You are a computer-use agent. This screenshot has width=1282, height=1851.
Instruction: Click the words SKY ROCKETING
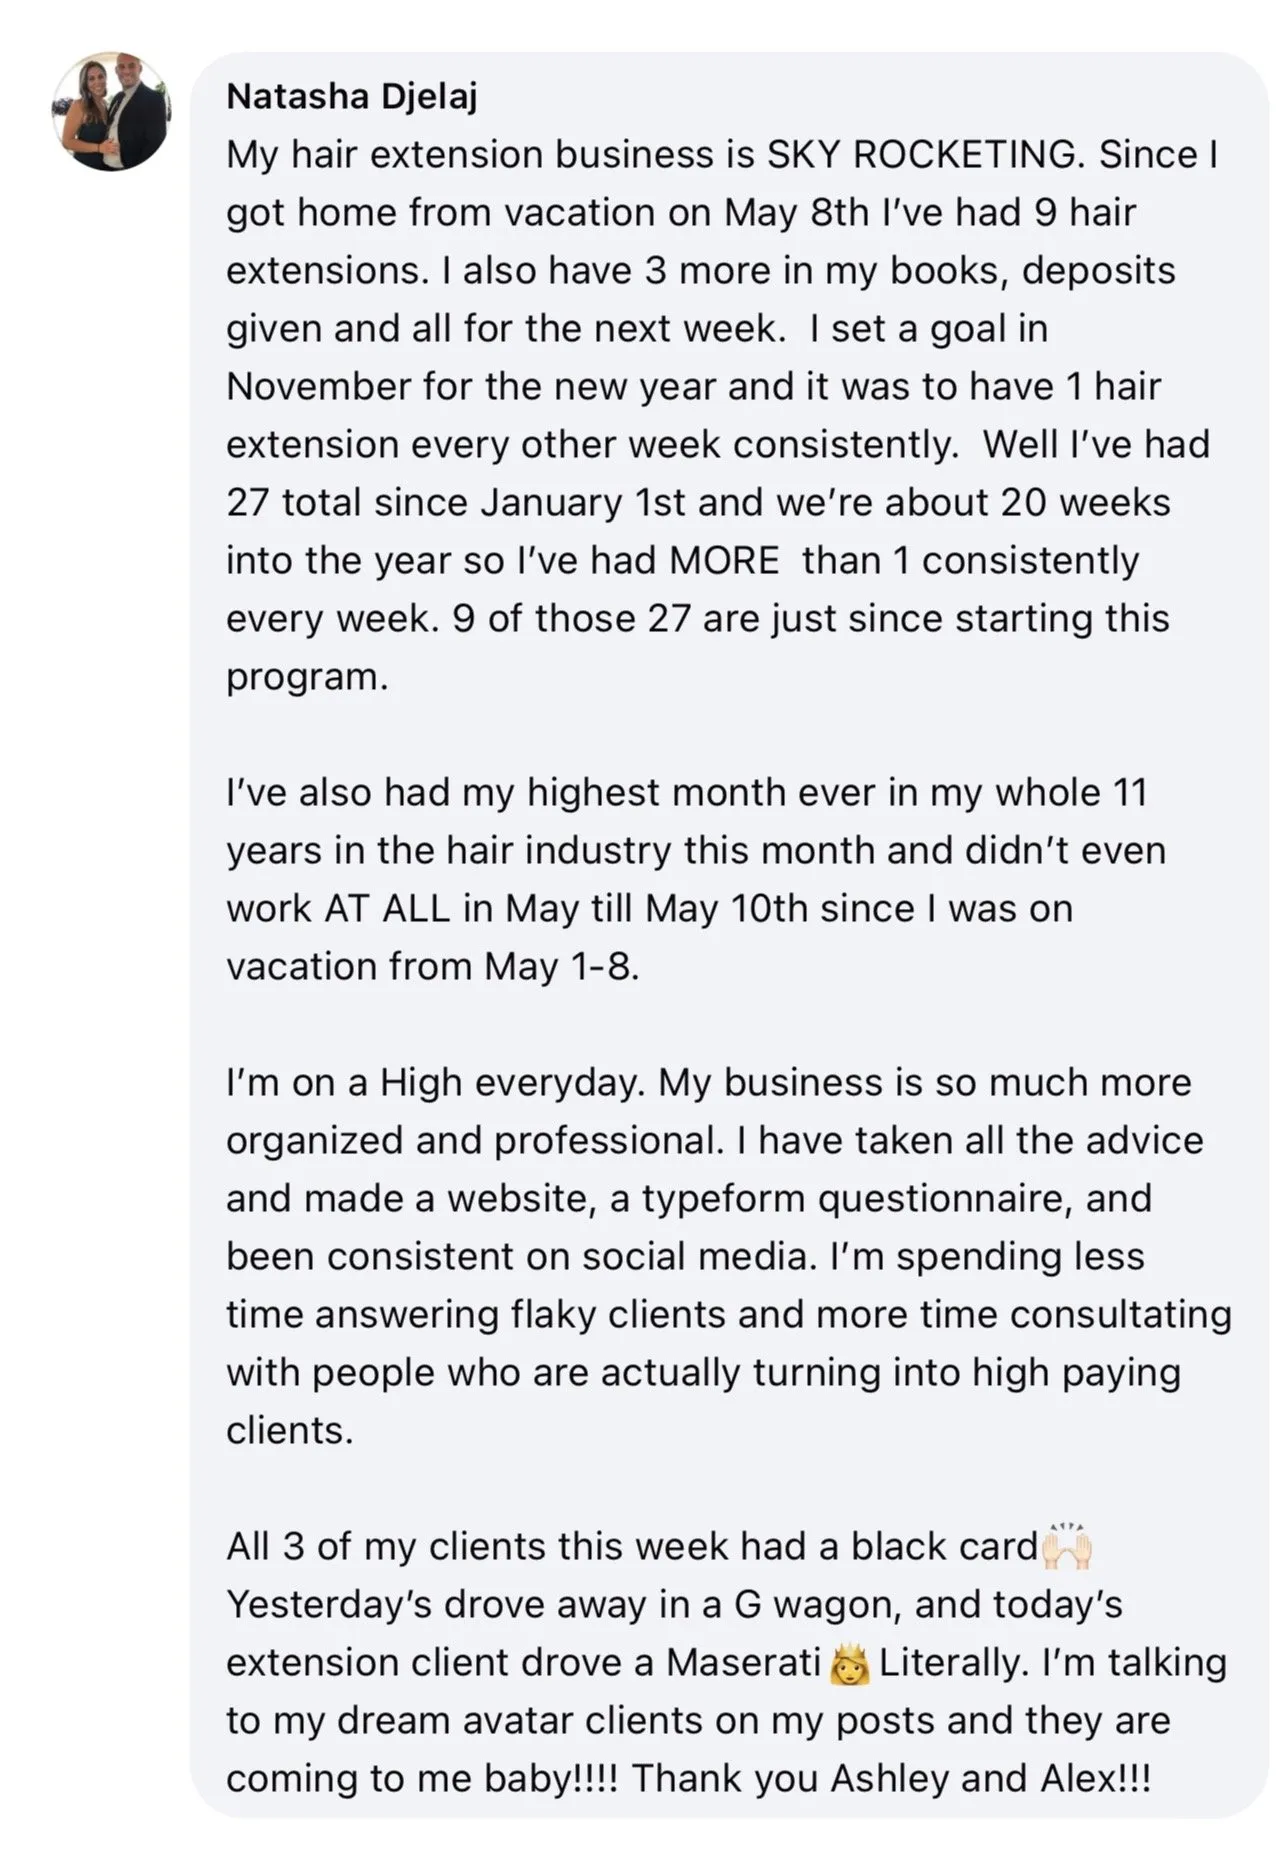926,155
